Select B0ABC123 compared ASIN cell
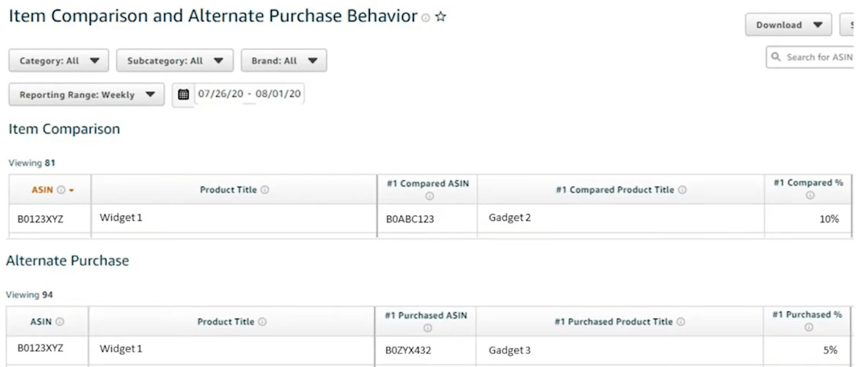Screen dimensions: 864x367 (428, 219)
